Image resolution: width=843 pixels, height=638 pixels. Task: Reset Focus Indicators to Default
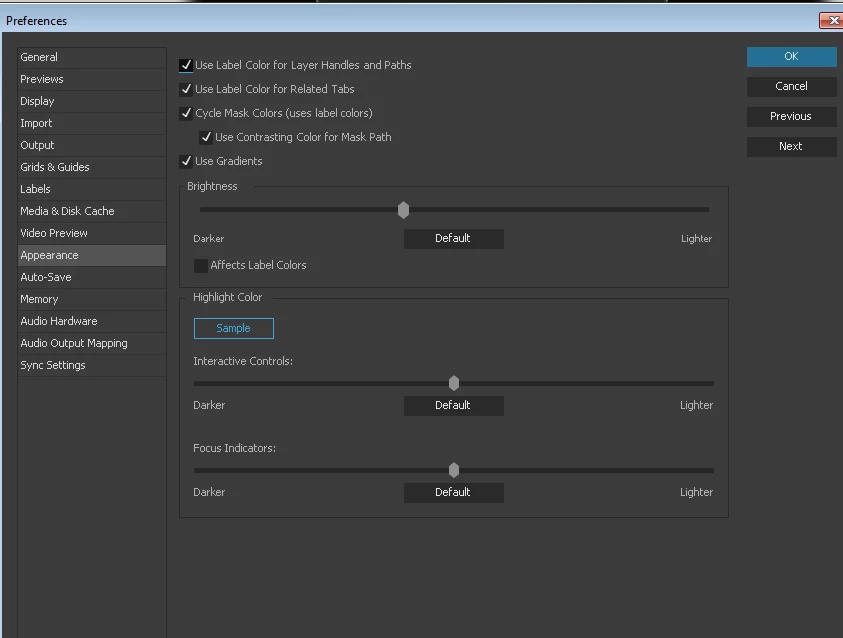point(454,493)
